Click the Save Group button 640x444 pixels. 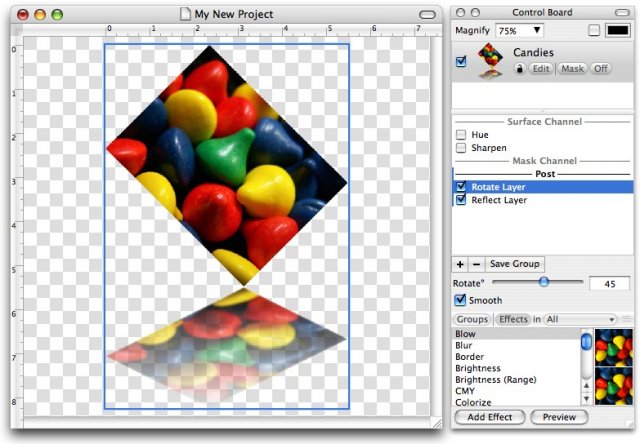click(515, 264)
